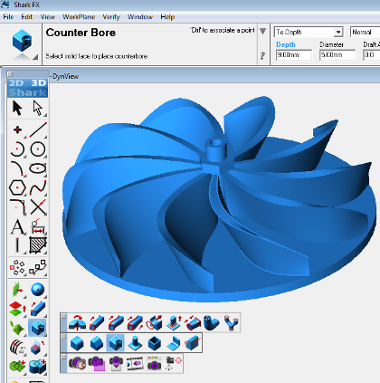
Task: Click the Depth value field
Action: pyautogui.click(x=294, y=55)
